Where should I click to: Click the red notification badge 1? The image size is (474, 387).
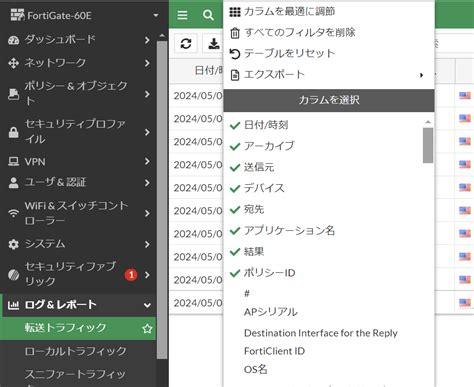click(x=131, y=275)
